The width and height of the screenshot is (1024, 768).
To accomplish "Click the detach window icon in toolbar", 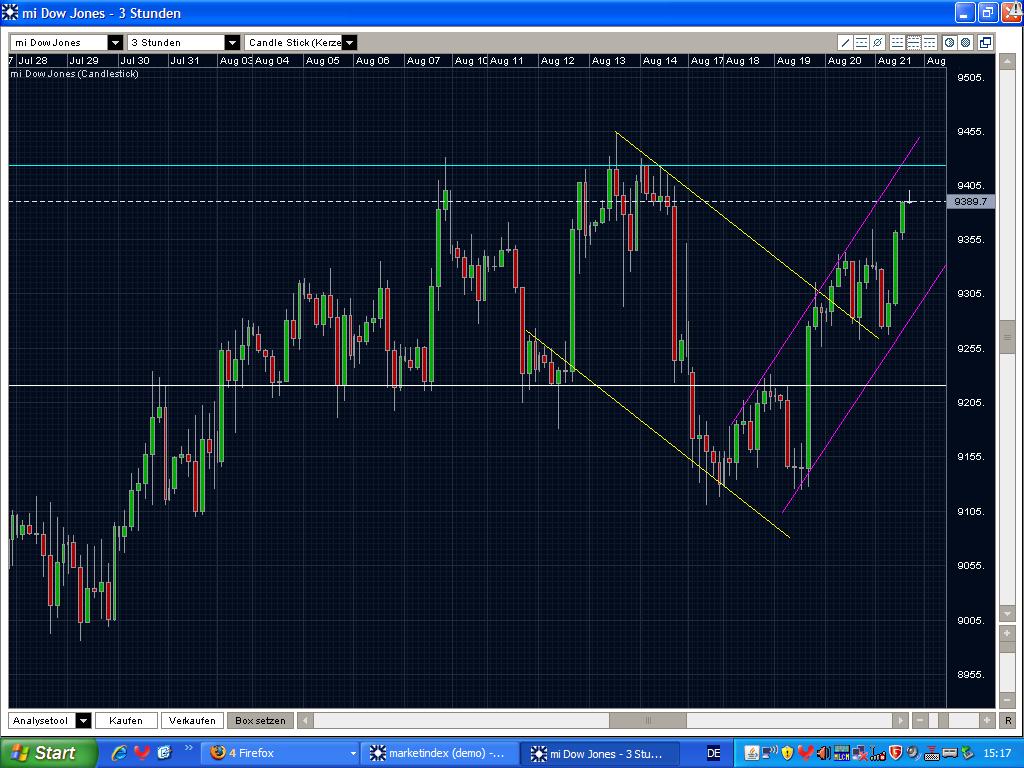I will click(985, 42).
